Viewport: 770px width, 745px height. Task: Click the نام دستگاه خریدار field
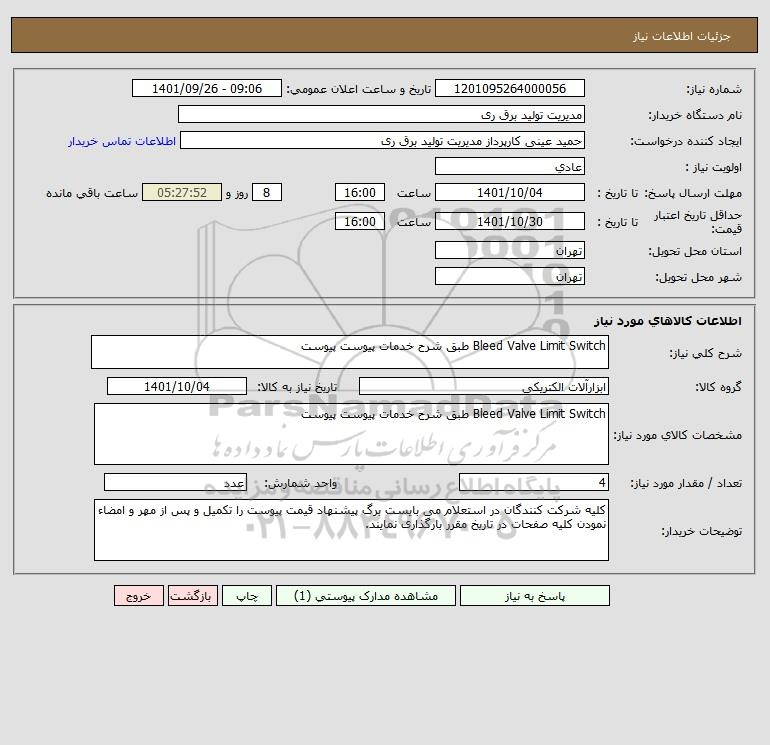click(381, 114)
